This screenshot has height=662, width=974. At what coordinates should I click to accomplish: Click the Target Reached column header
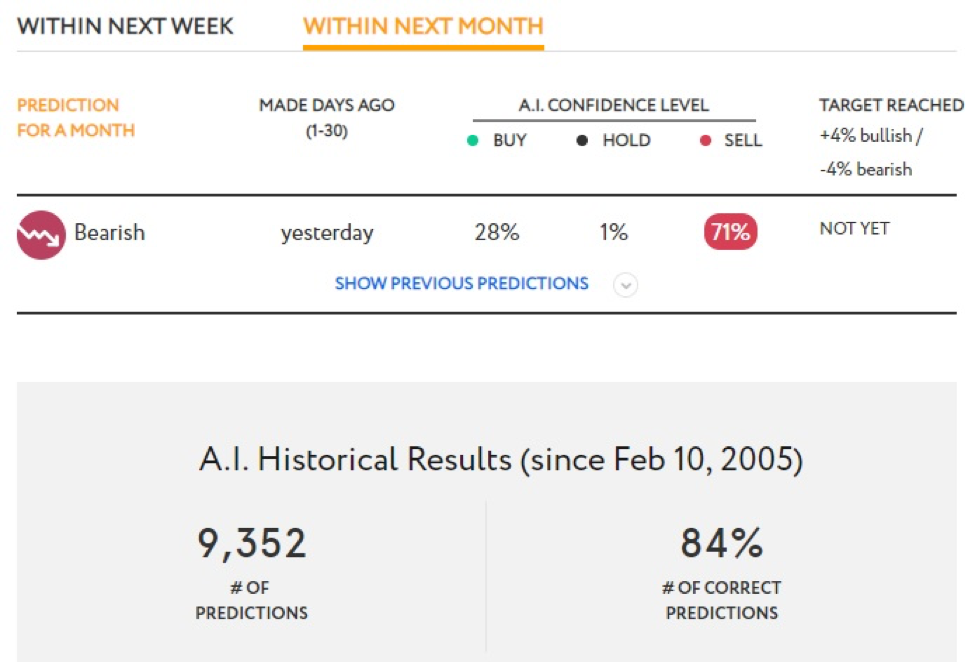point(891,105)
